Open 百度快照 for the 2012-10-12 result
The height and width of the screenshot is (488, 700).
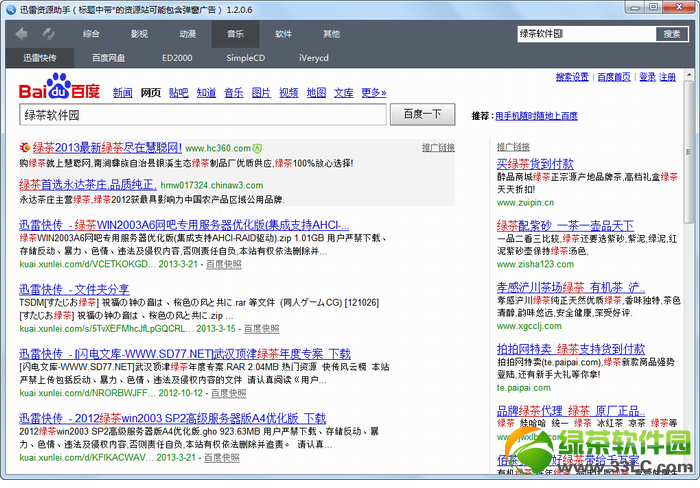point(229,393)
